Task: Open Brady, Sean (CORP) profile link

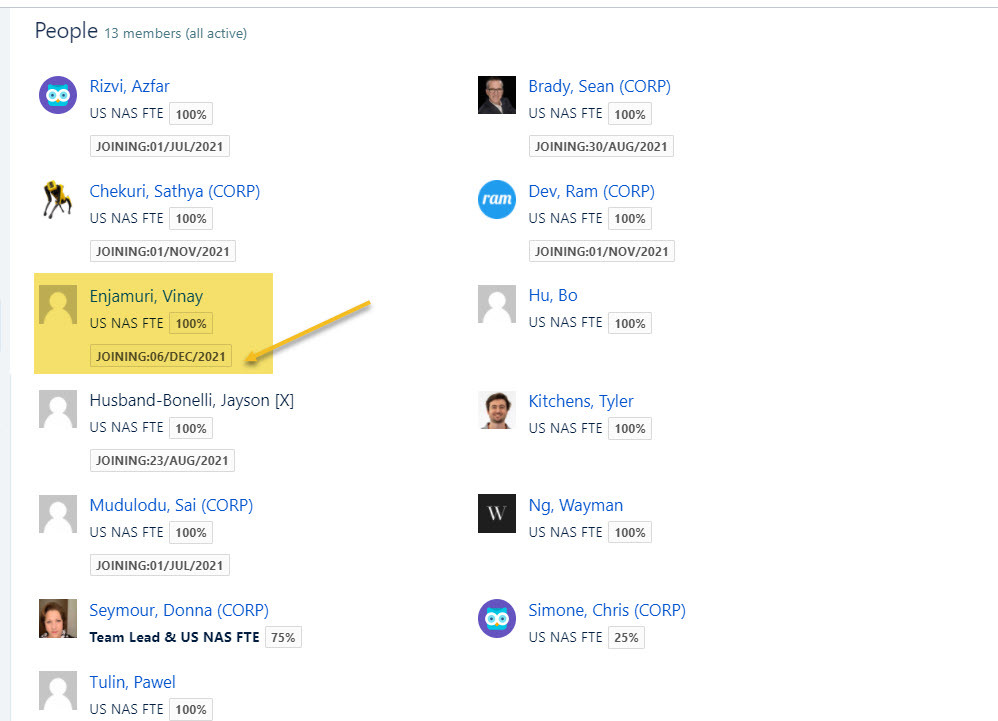Action: 599,86
